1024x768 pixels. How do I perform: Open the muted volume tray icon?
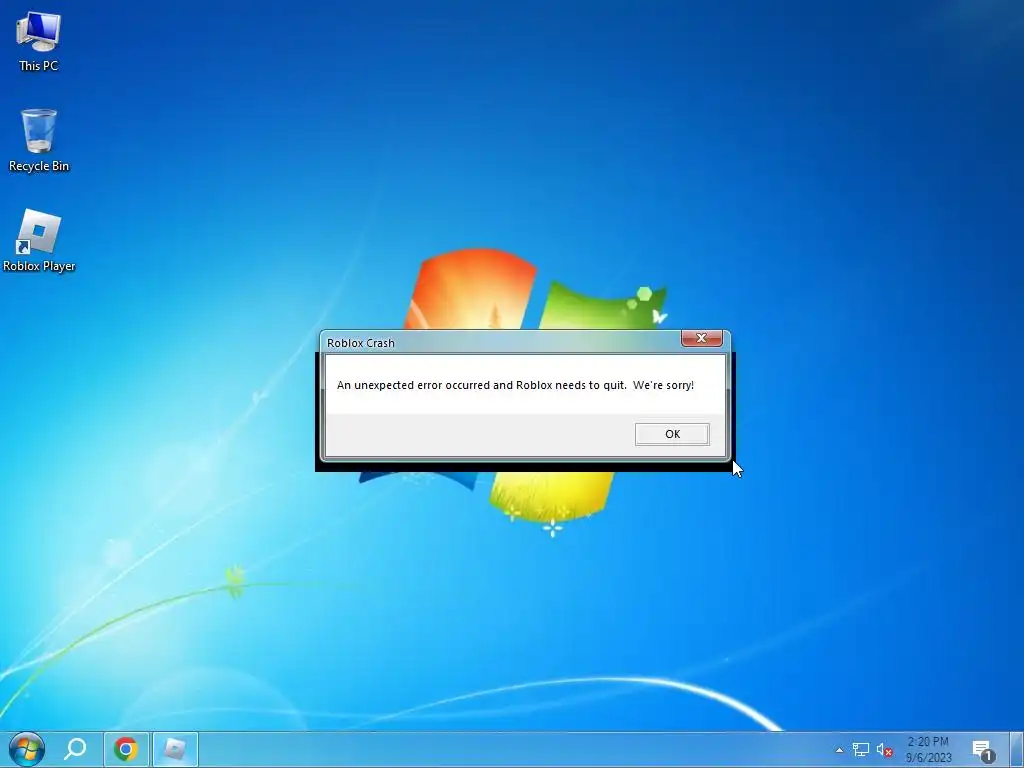884,750
